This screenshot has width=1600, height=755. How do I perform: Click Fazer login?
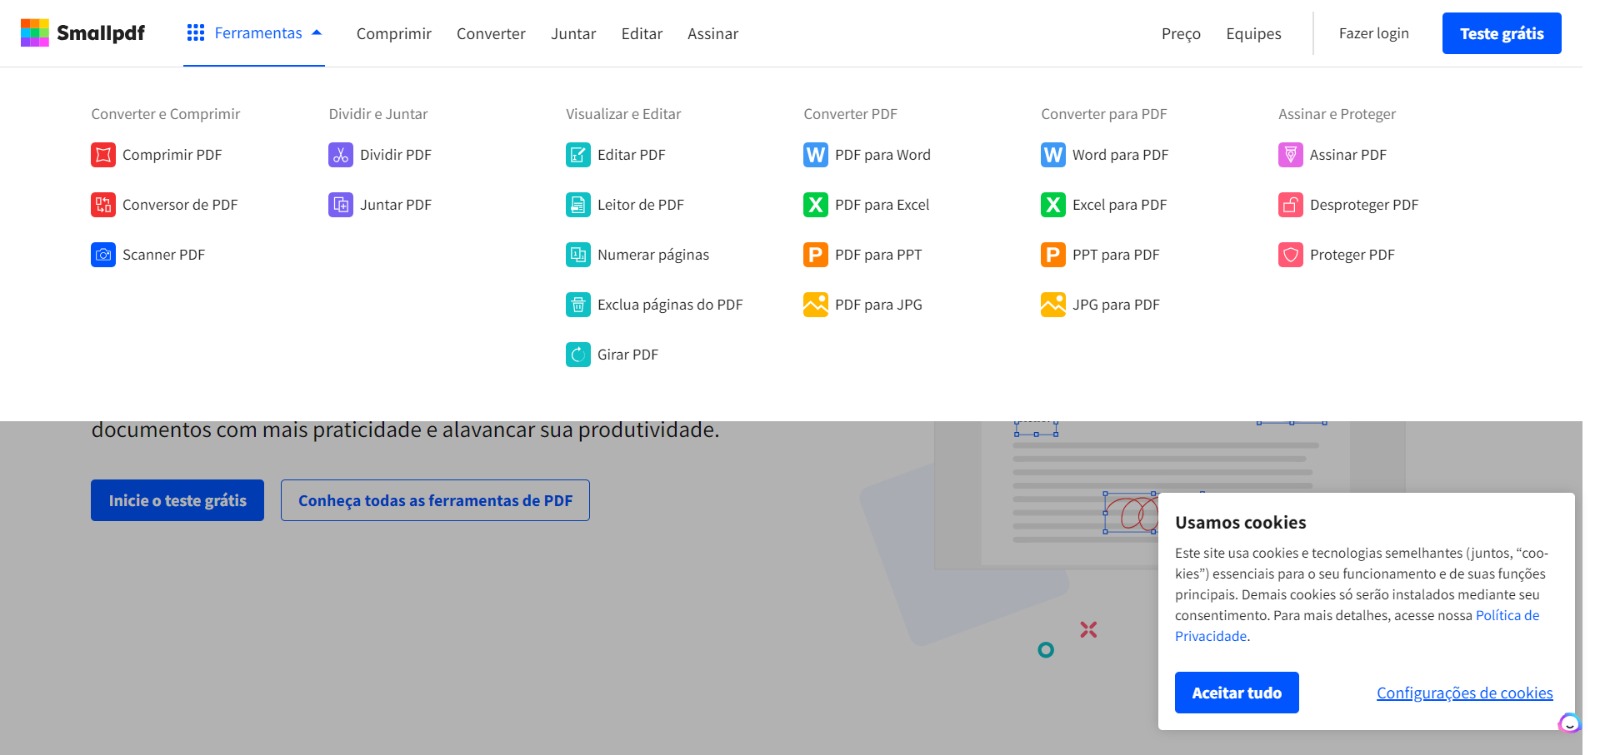coord(1374,33)
